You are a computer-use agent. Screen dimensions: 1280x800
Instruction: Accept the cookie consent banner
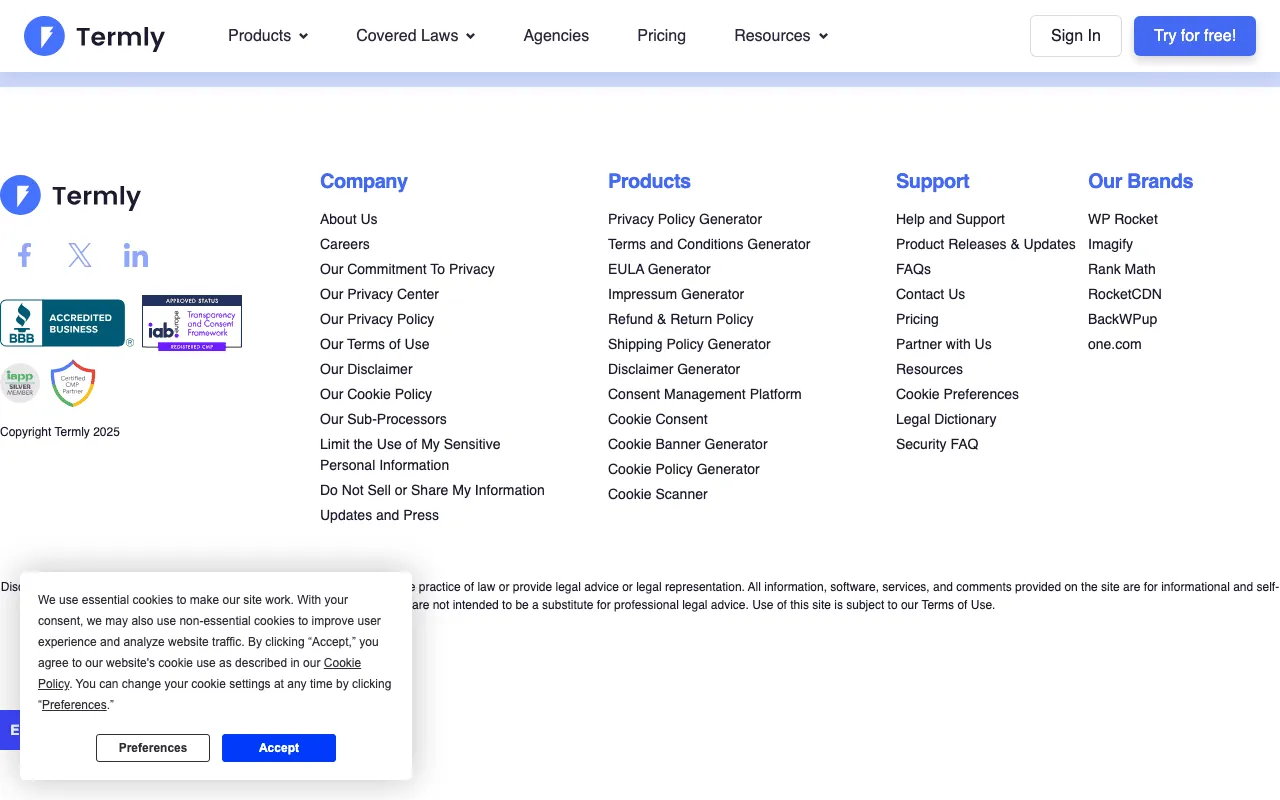click(279, 747)
